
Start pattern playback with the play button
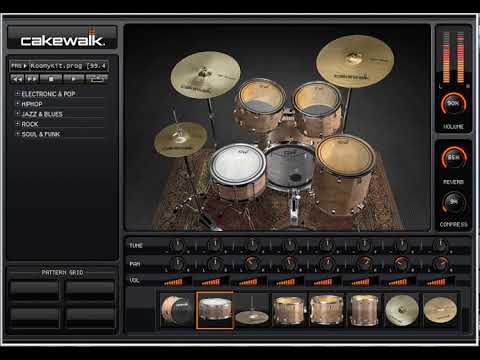coord(74,79)
